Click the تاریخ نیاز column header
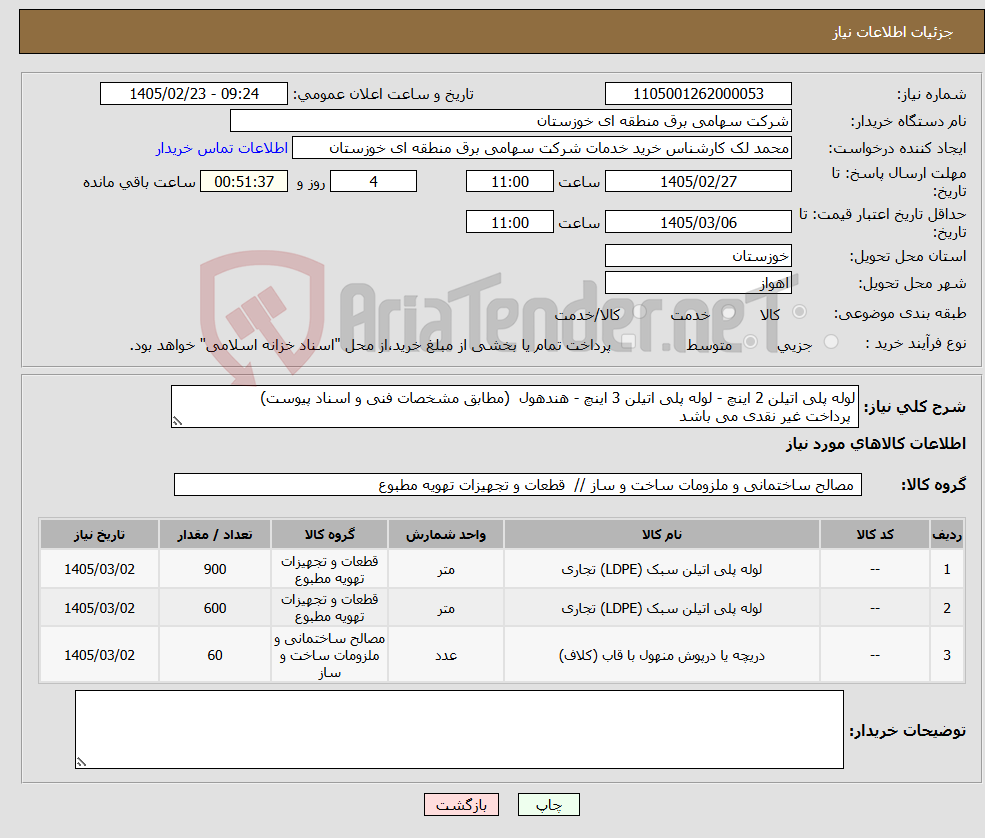Screen dimensions: 985x838 [99, 535]
